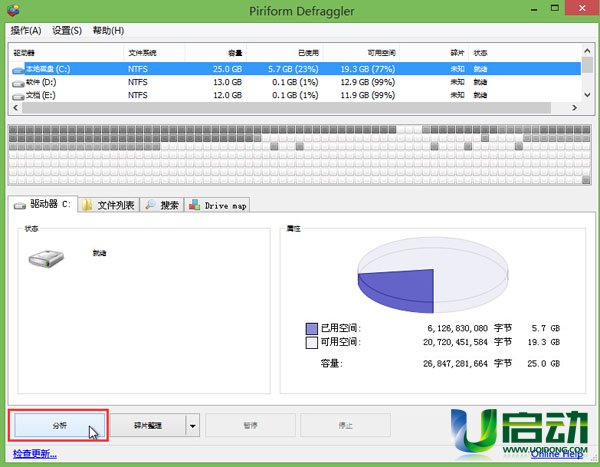
Task: Select the 本地磁盘 (C:) row
Action: 295,69
